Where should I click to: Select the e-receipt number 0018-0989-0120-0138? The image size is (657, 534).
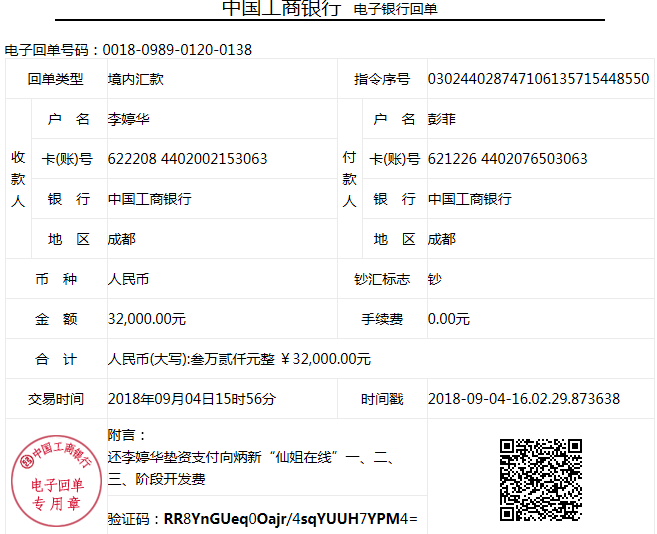coord(187,50)
